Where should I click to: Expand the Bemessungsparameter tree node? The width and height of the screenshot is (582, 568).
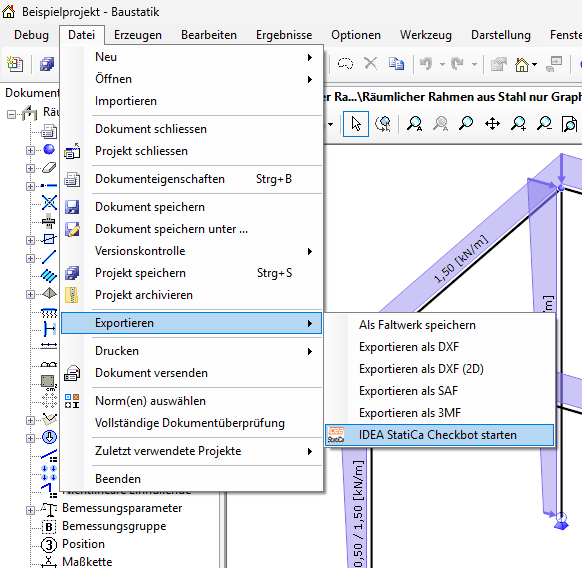30,510
